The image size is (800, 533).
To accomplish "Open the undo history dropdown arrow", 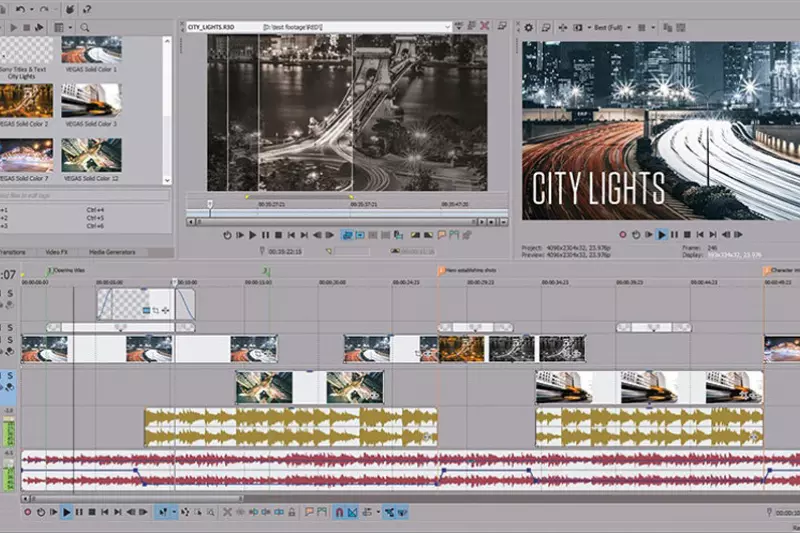I will 32,9.
